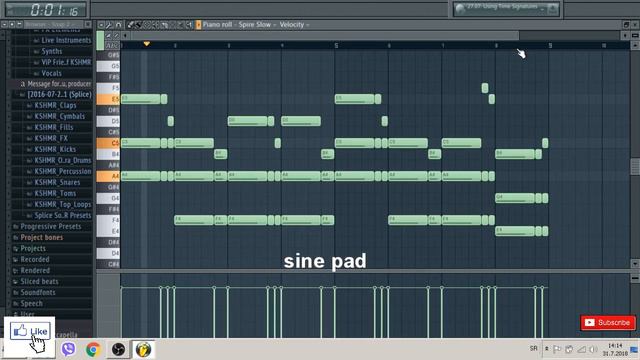Open the Recorded browser folder

tap(35, 260)
